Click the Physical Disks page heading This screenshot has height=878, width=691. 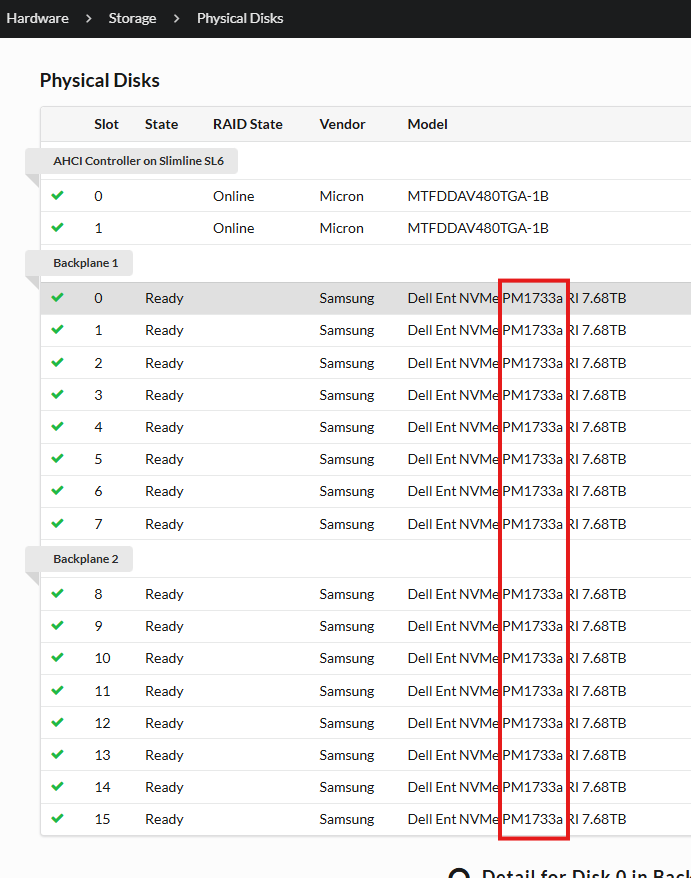pyautogui.click(x=100, y=81)
